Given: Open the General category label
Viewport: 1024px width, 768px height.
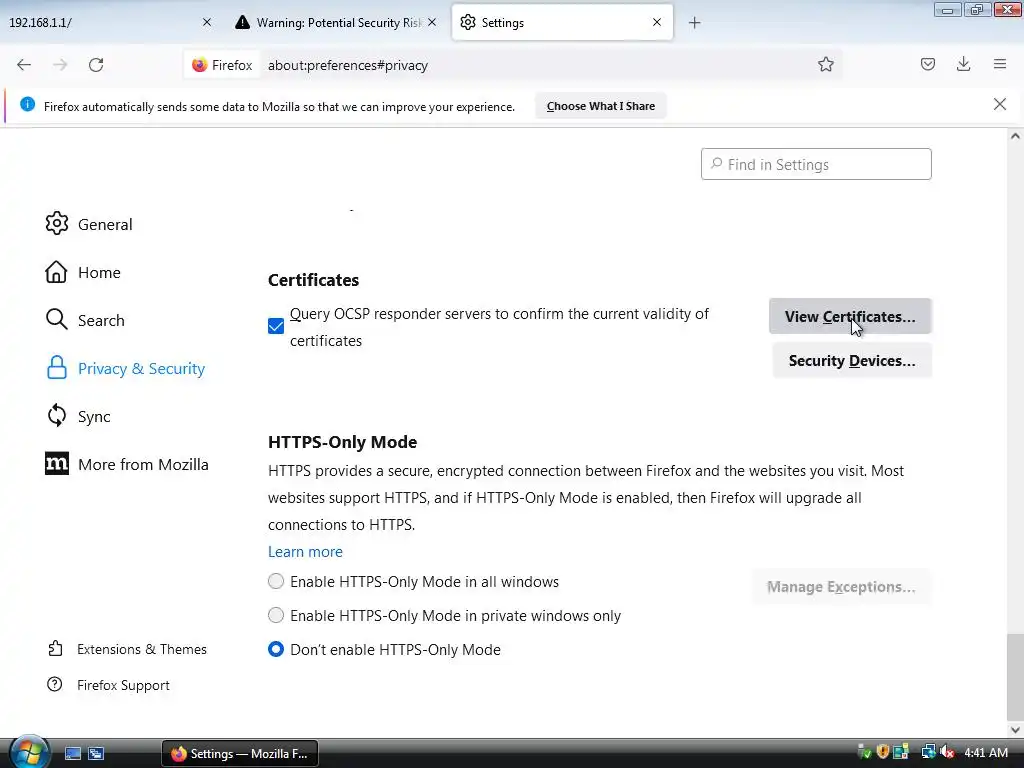Looking at the screenshot, I should [x=105, y=224].
